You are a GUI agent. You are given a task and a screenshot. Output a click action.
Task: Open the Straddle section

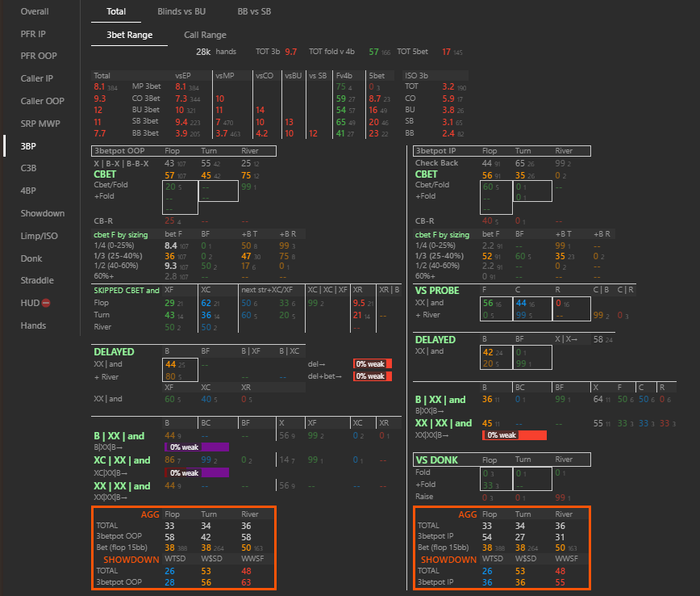37,280
